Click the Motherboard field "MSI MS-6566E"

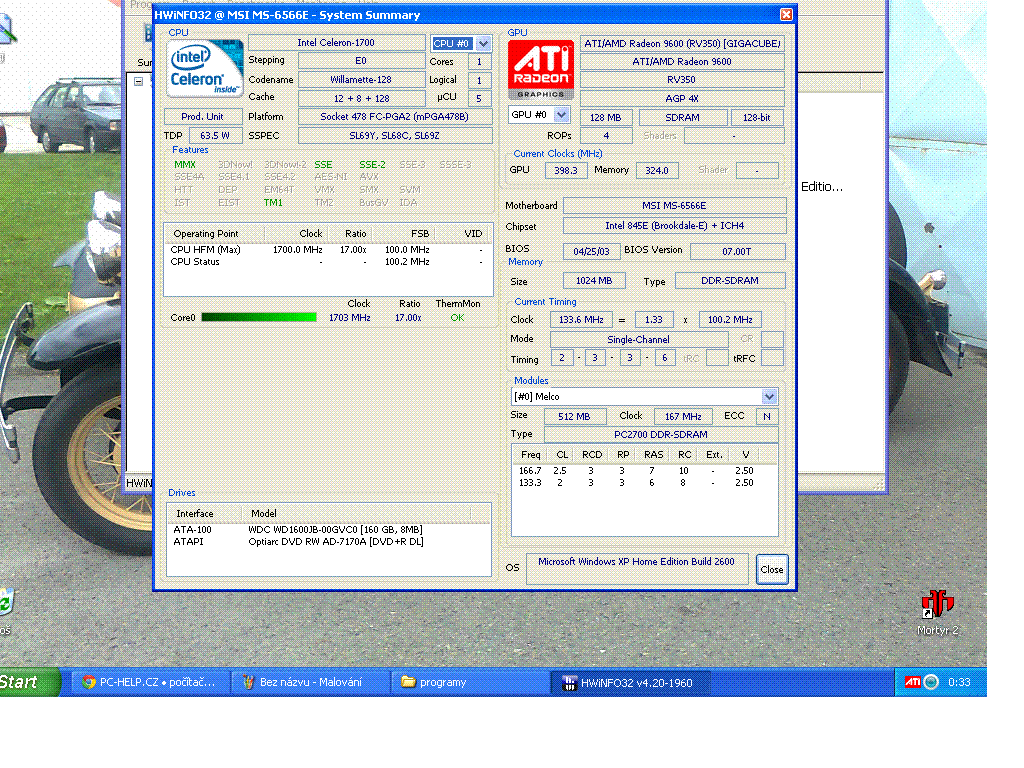[x=674, y=206]
